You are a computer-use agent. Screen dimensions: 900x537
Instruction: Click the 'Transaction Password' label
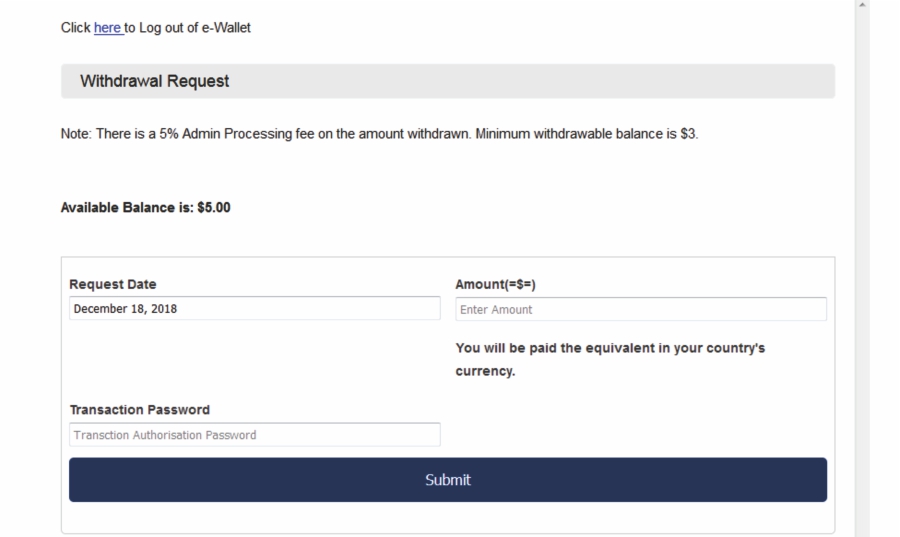139,410
